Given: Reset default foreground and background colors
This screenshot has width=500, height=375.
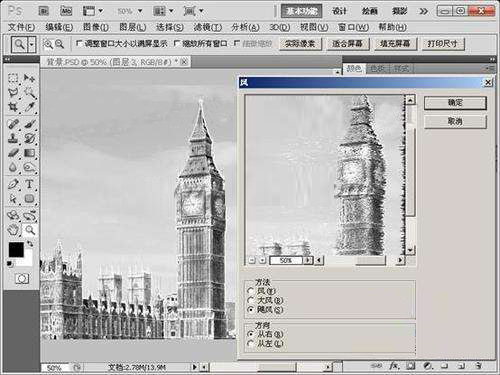Looking at the screenshot, I should point(10,264).
